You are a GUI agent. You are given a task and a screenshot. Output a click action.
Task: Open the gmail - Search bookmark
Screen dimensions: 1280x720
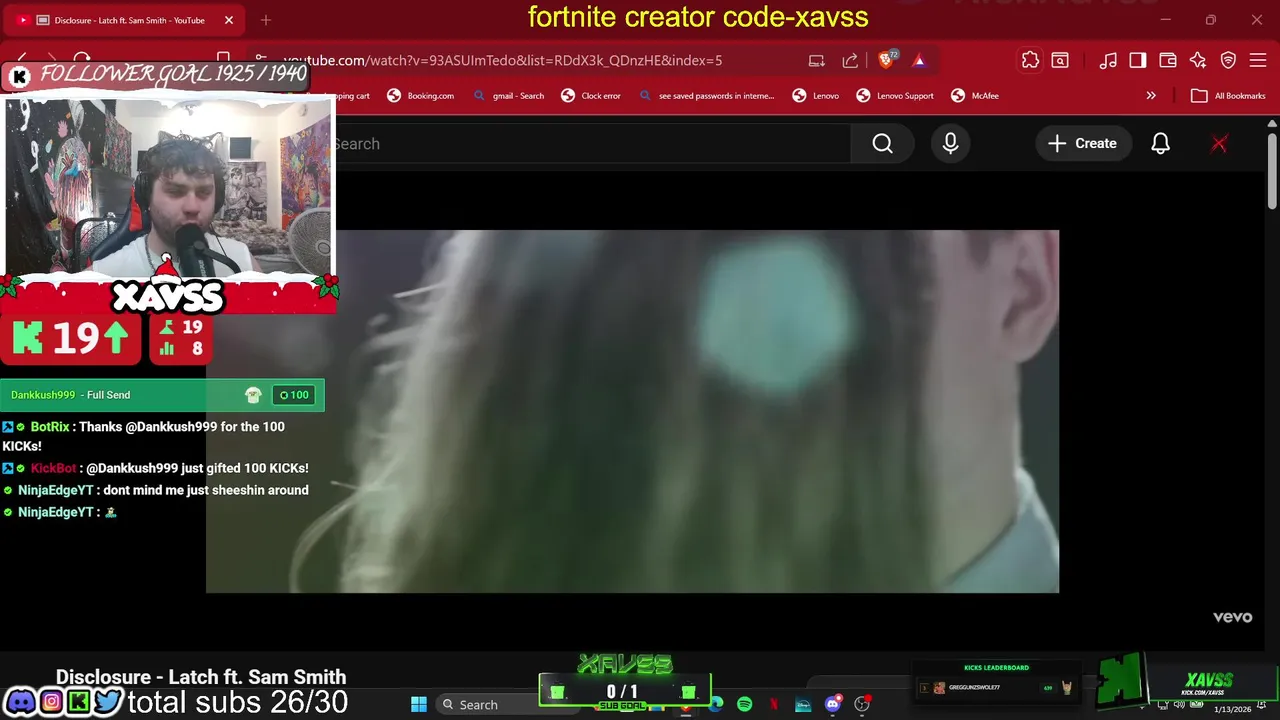click(508, 96)
